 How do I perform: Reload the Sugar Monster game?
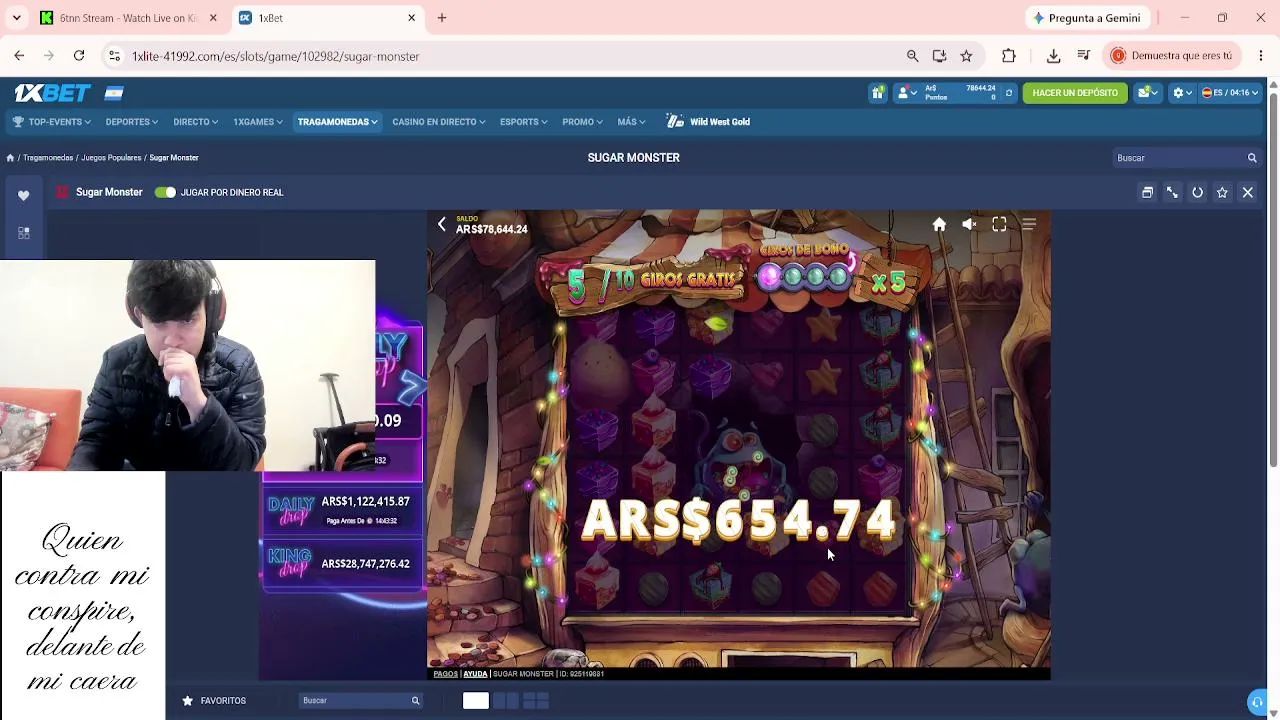tap(1197, 192)
